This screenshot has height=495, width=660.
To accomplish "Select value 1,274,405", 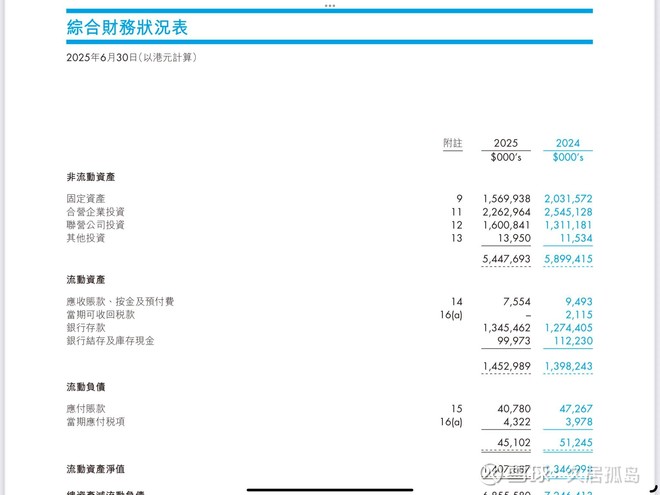I will pos(569,327).
